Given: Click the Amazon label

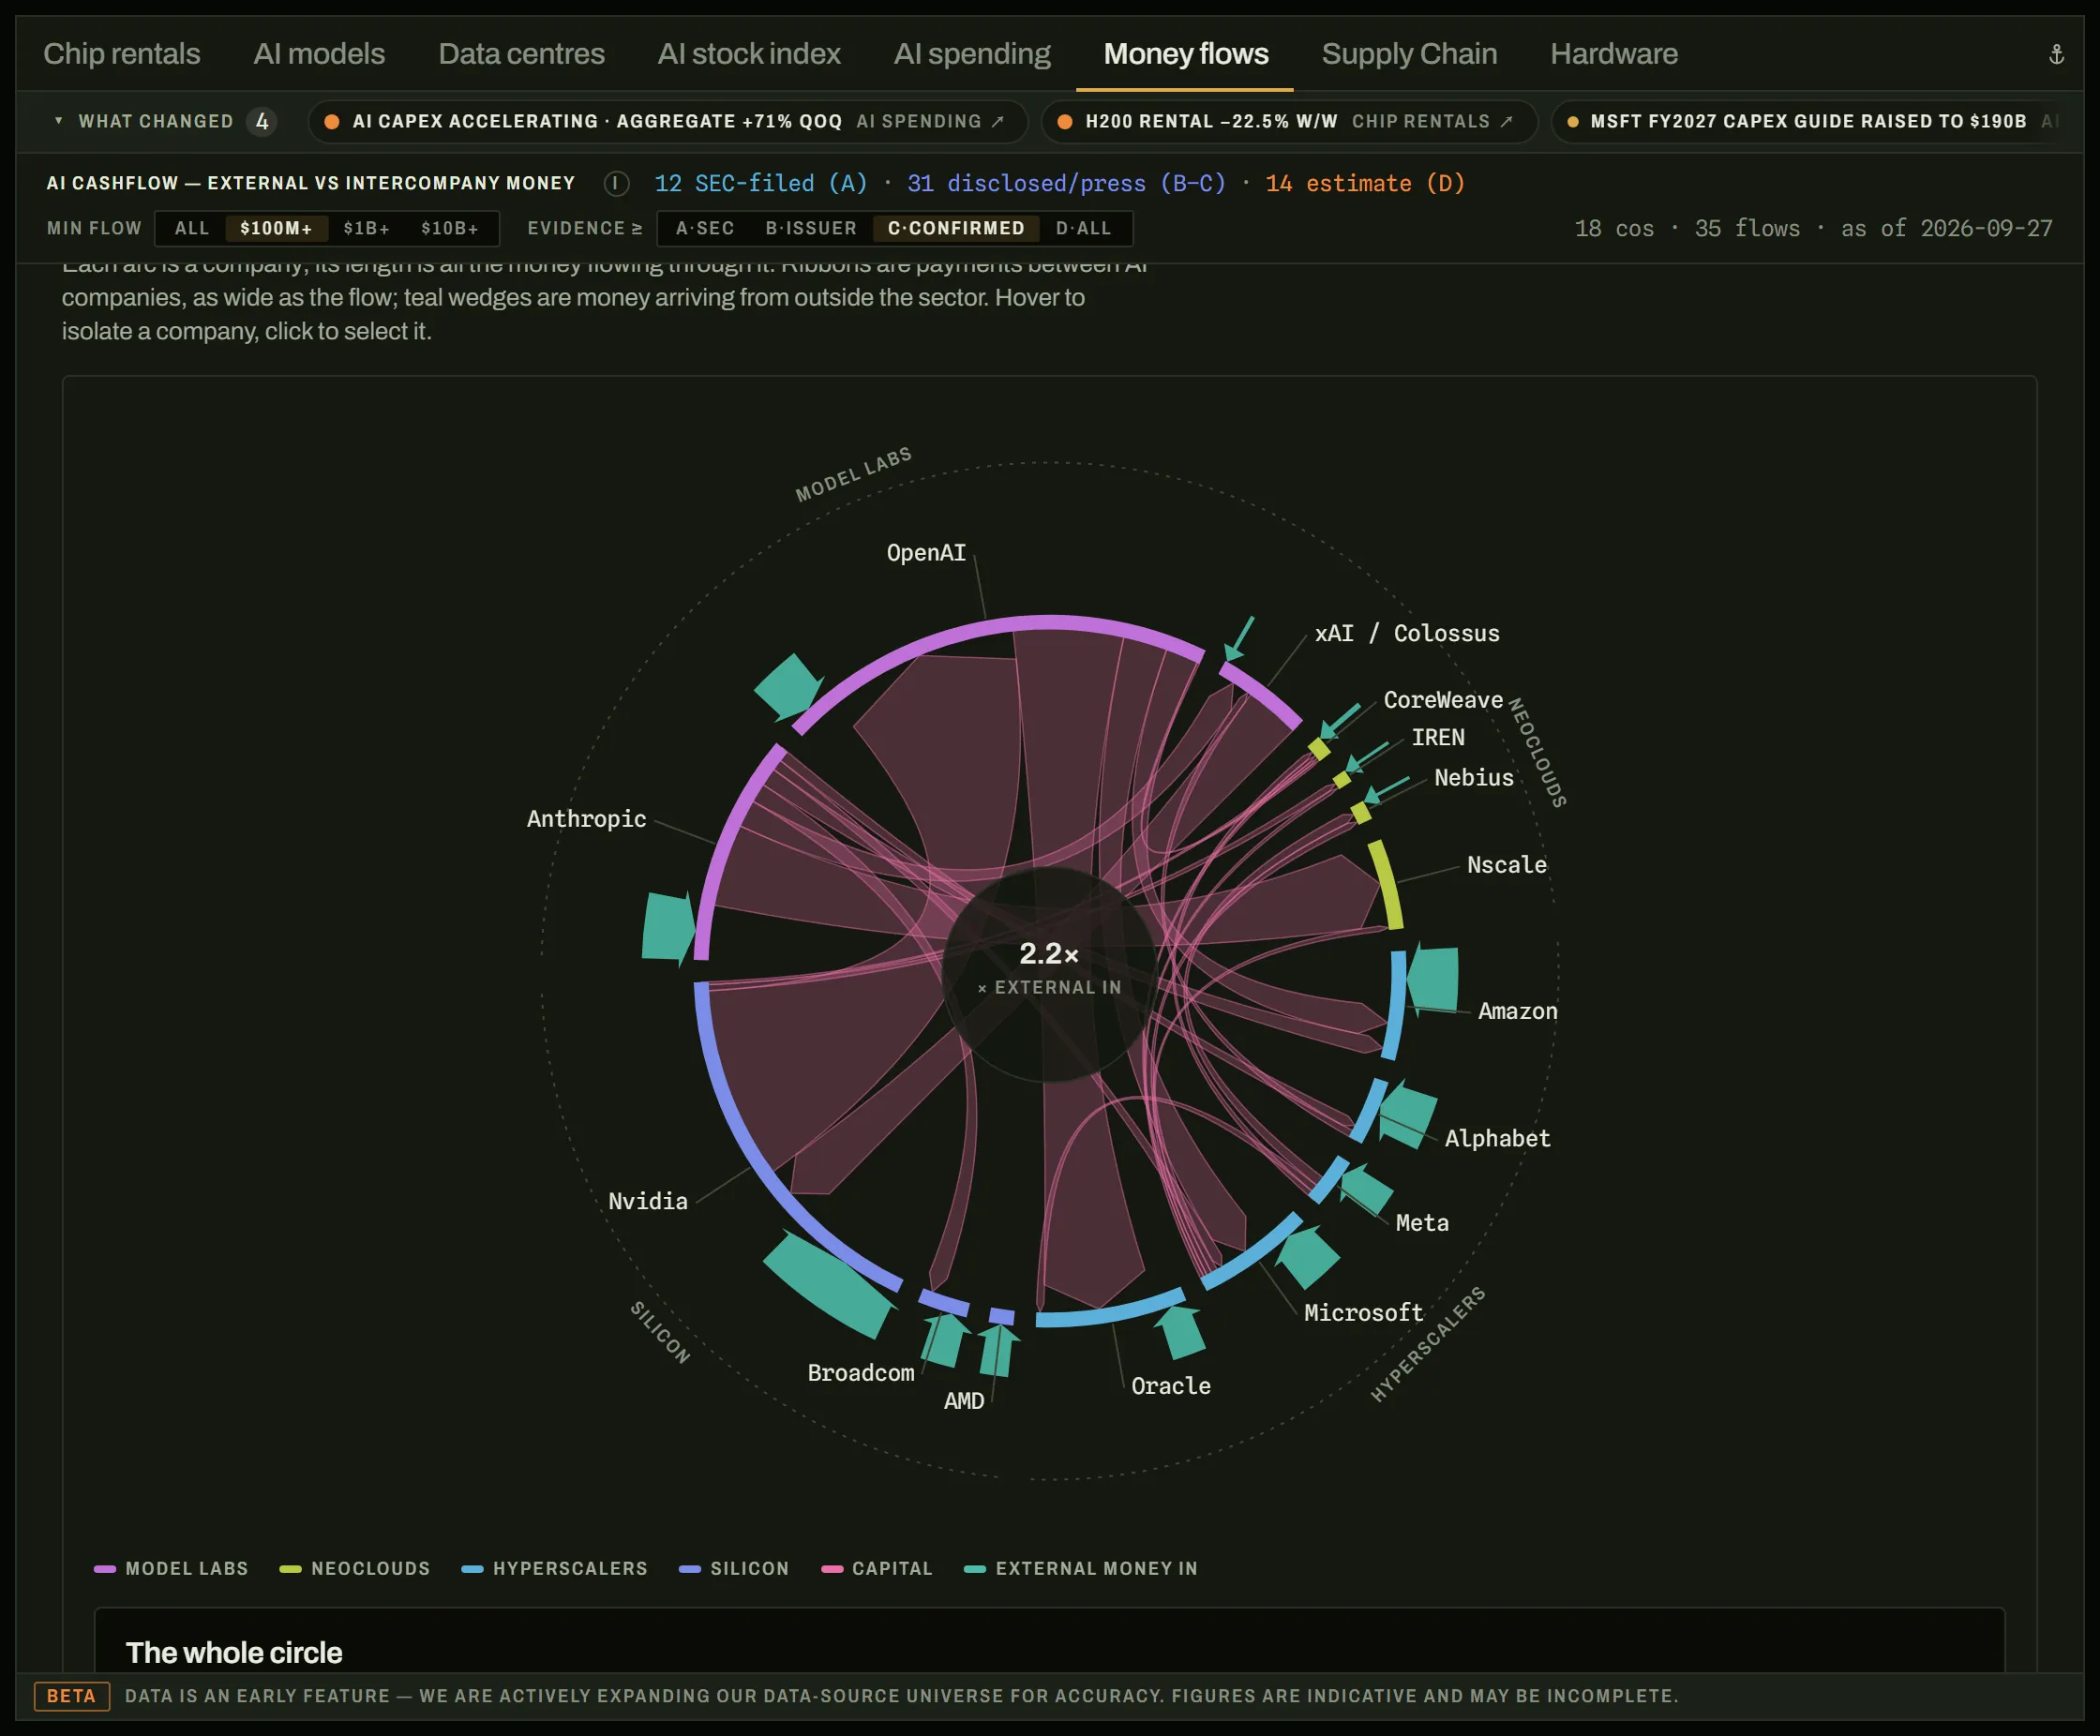Looking at the screenshot, I should pyautogui.click(x=1518, y=1011).
